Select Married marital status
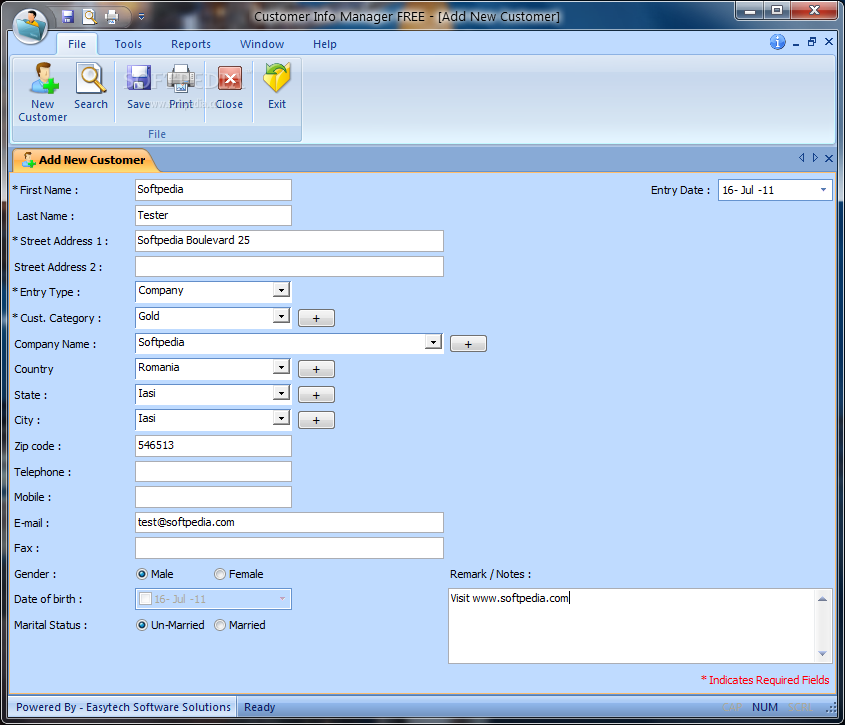Image resolution: width=845 pixels, height=725 pixels. point(219,625)
